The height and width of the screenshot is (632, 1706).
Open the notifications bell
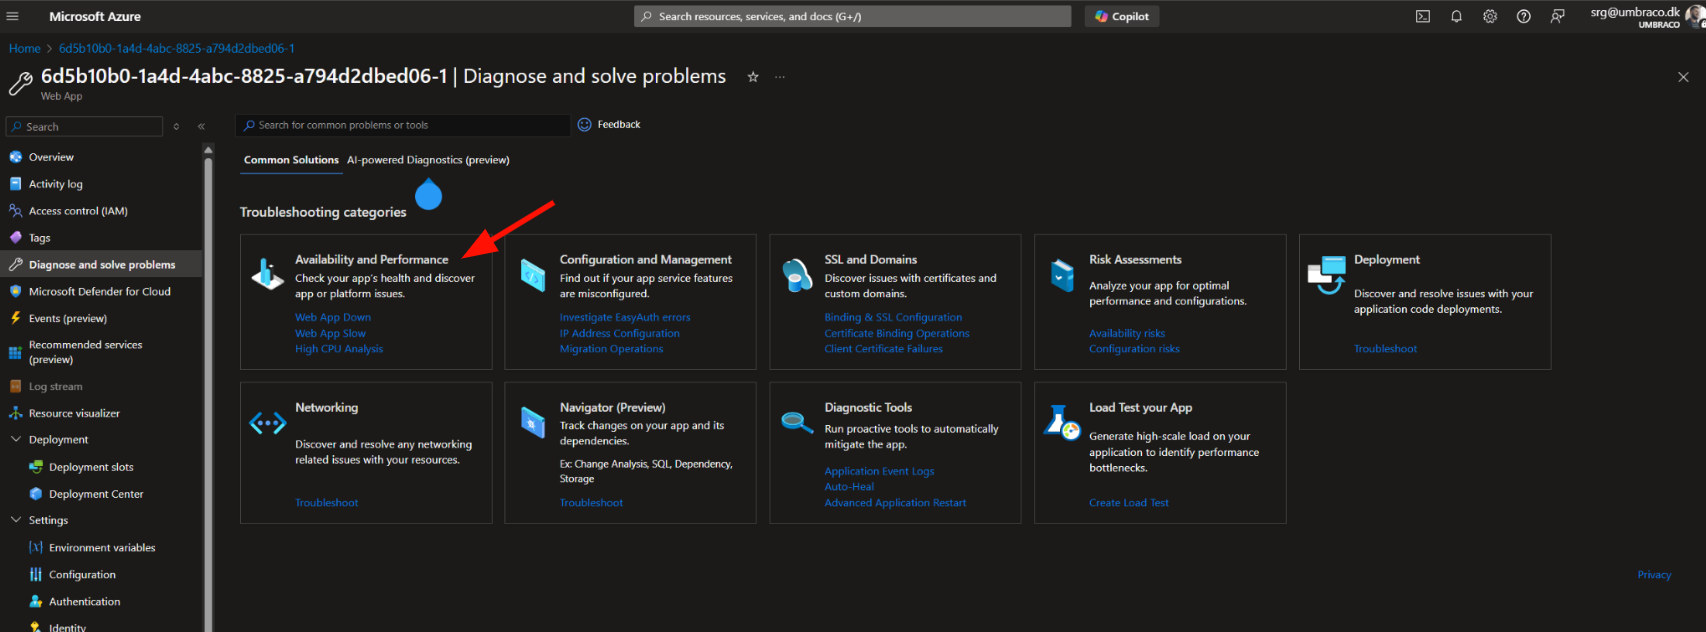[x=1456, y=17]
